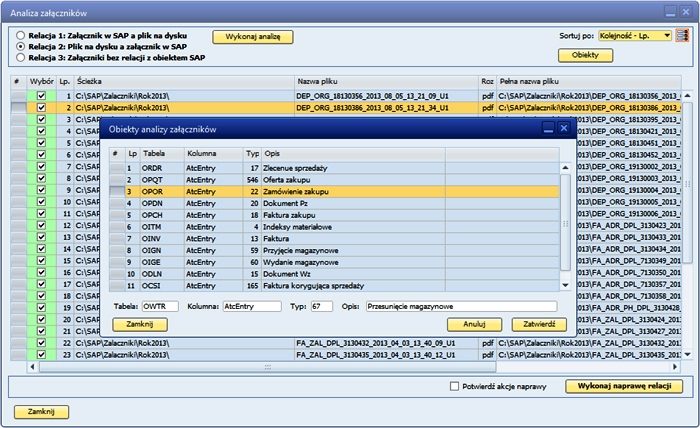Select Relacja 3: Załączniki bez relacji

click(x=21, y=58)
